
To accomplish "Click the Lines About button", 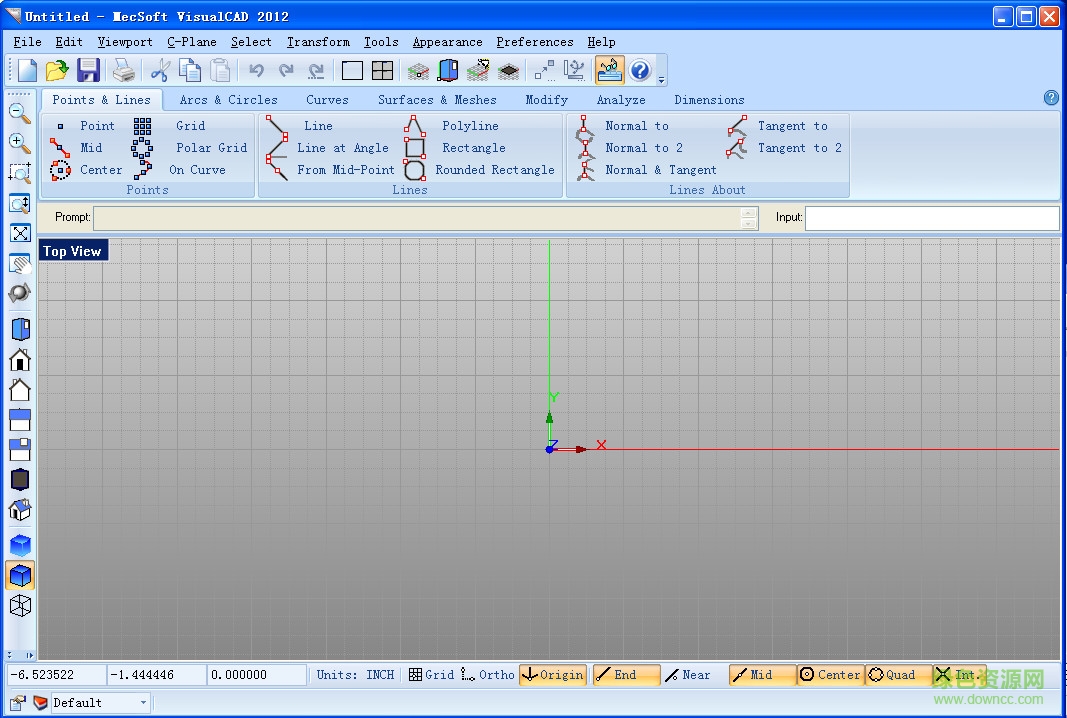I will coord(708,189).
